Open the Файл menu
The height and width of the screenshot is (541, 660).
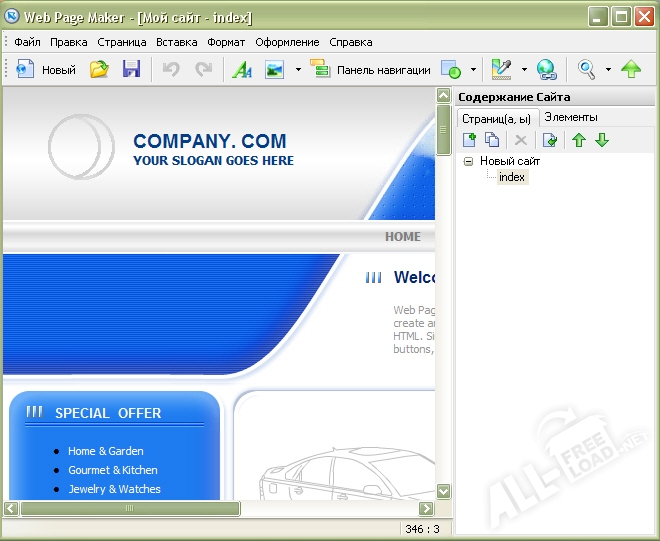(27, 42)
